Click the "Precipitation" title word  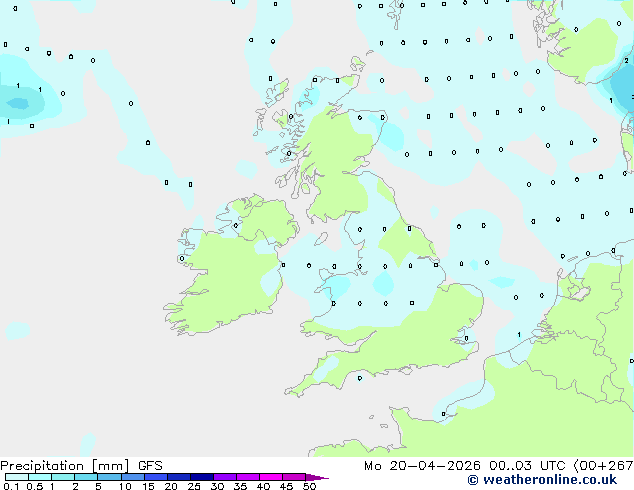[42, 466]
